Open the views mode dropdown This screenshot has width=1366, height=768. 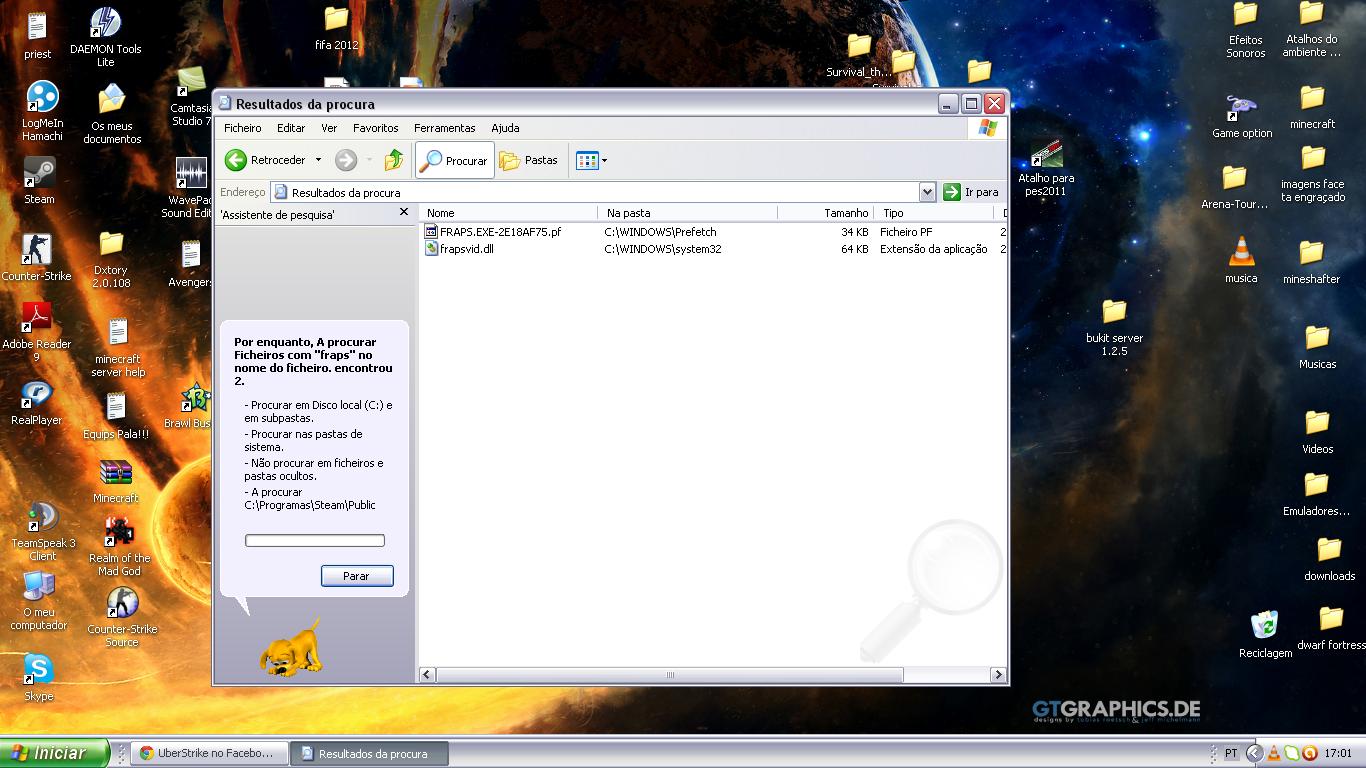pos(592,160)
